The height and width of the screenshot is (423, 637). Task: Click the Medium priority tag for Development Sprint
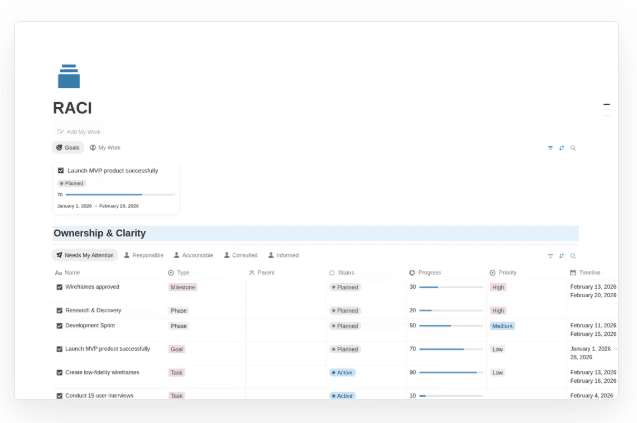click(503, 326)
